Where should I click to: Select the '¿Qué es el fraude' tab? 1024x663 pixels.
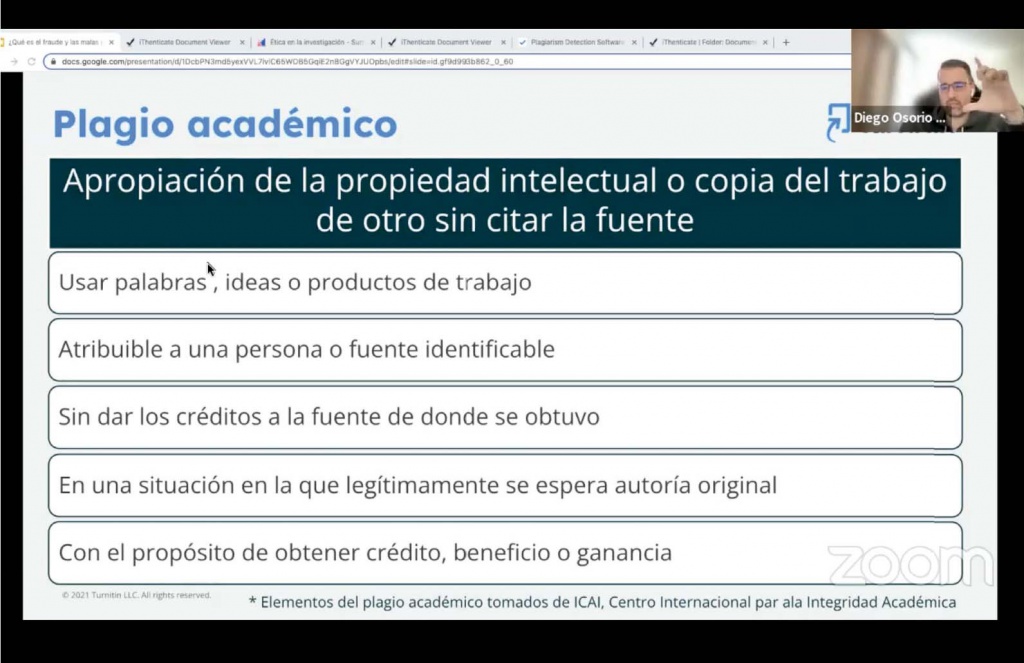(x=55, y=42)
